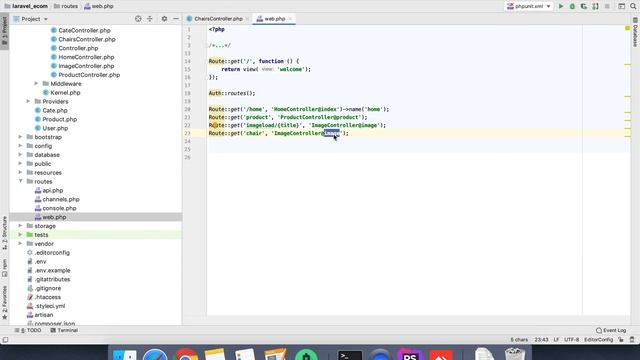Click the disabled stop button
Screen dimensions: 640x360
pyautogui.click(x=607, y=6)
